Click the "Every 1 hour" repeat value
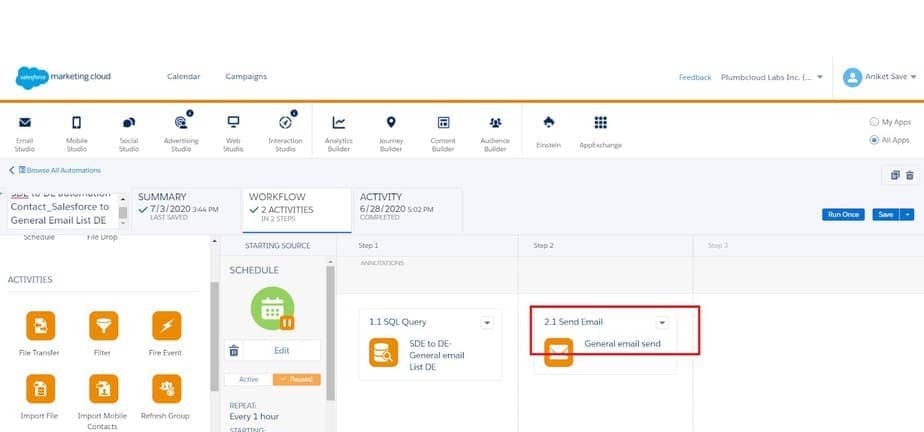The height and width of the screenshot is (432, 924). point(254,417)
